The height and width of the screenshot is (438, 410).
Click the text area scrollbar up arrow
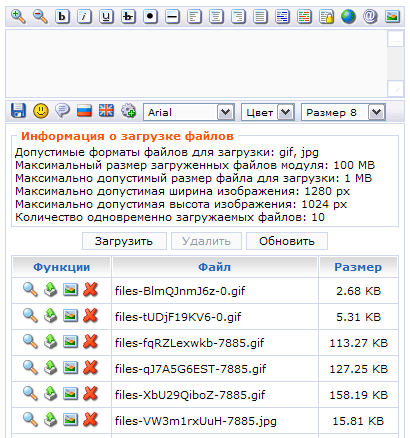[396, 39]
